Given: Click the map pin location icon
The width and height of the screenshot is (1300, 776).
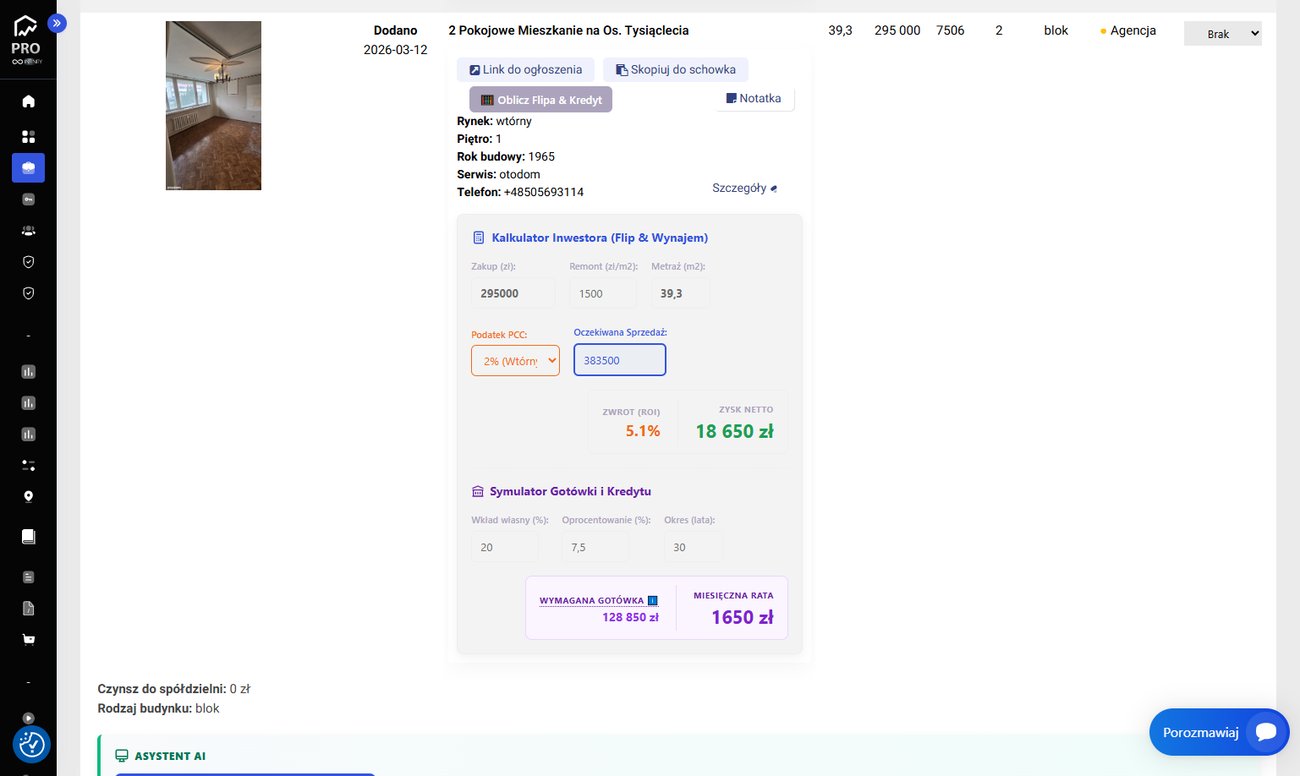Looking at the screenshot, I should 28,496.
